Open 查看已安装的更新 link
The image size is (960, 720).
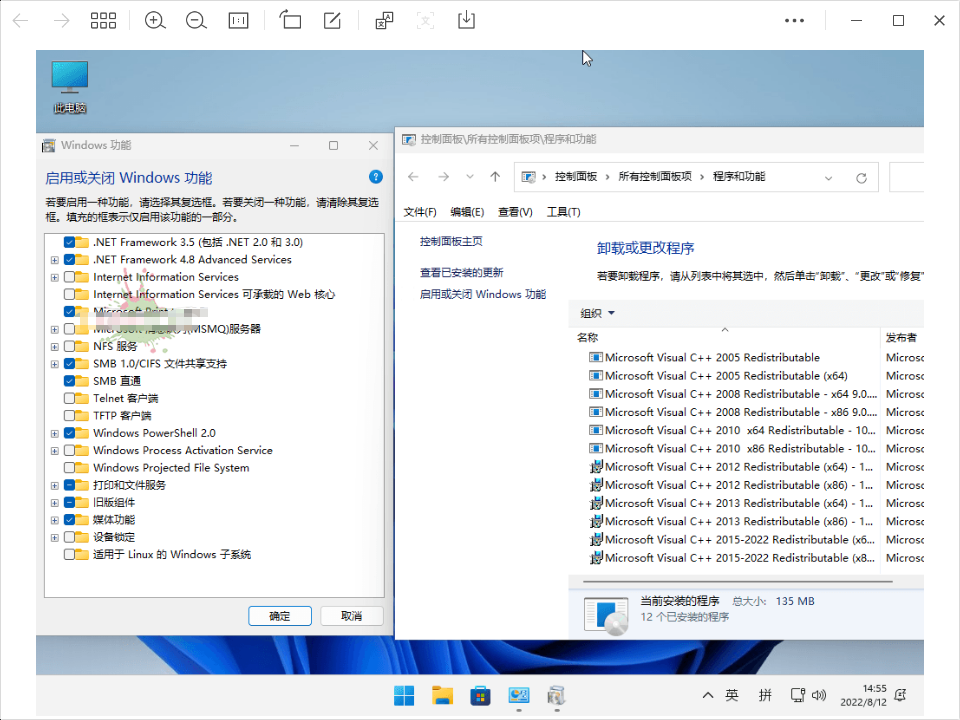[462, 272]
